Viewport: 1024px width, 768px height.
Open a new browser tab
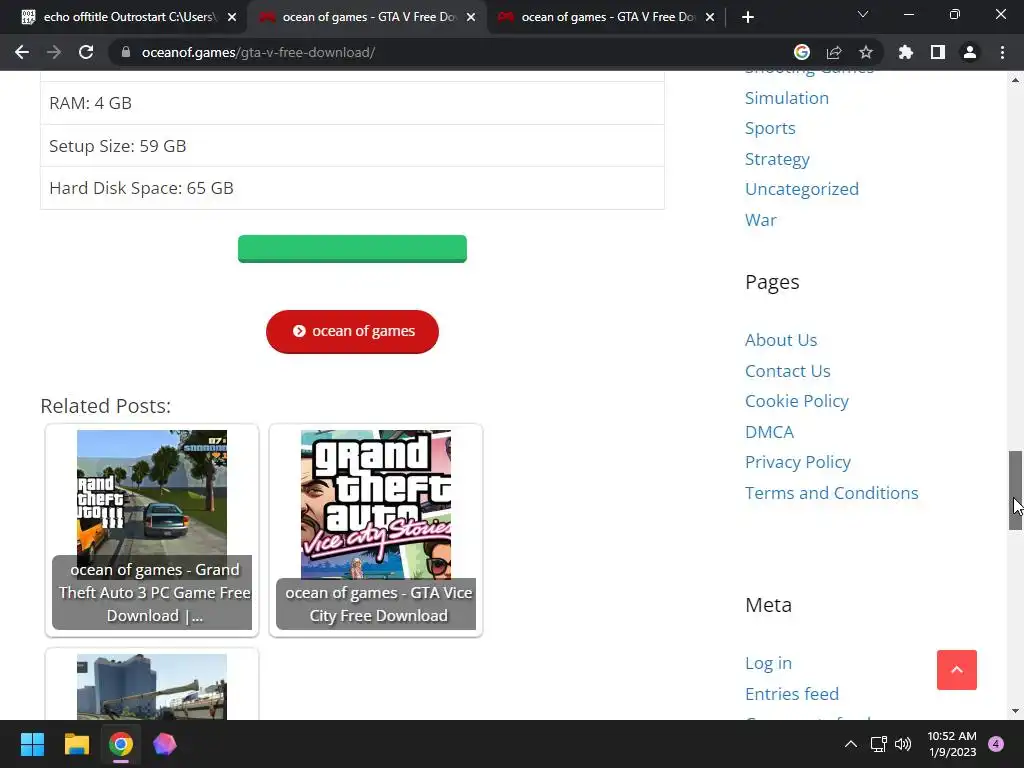[748, 17]
